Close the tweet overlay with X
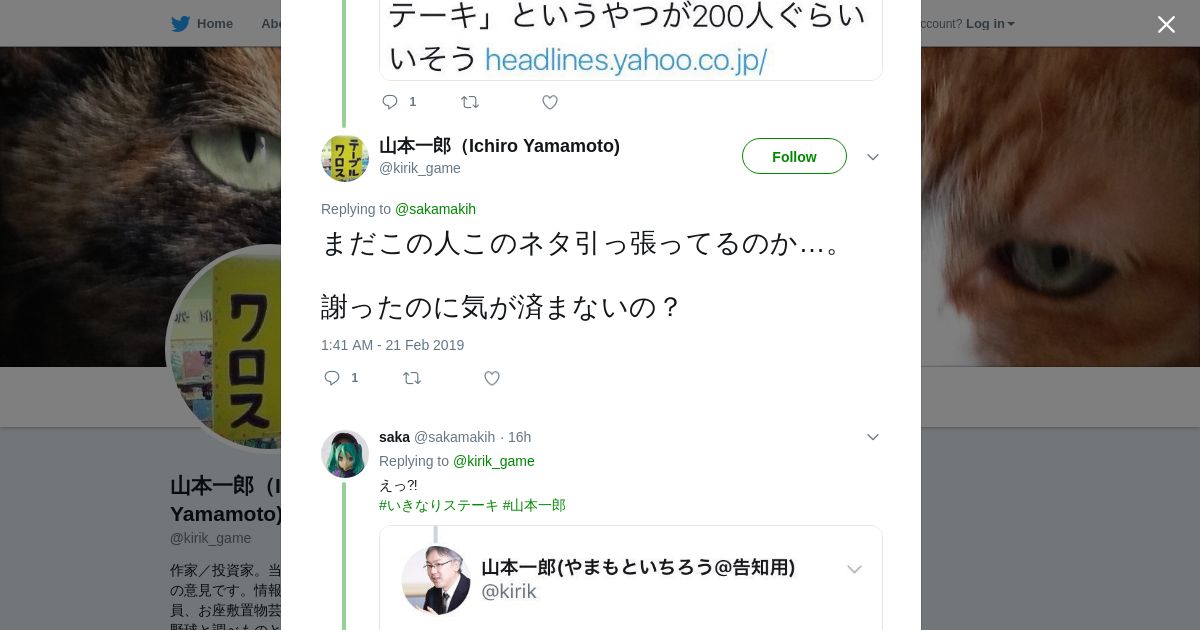 (1166, 25)
